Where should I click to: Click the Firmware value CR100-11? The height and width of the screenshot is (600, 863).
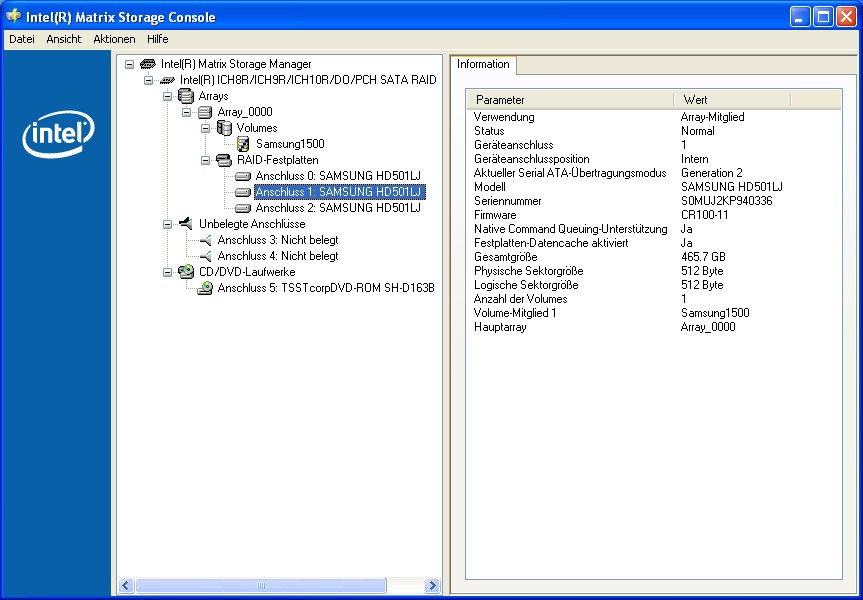point(704,215)
